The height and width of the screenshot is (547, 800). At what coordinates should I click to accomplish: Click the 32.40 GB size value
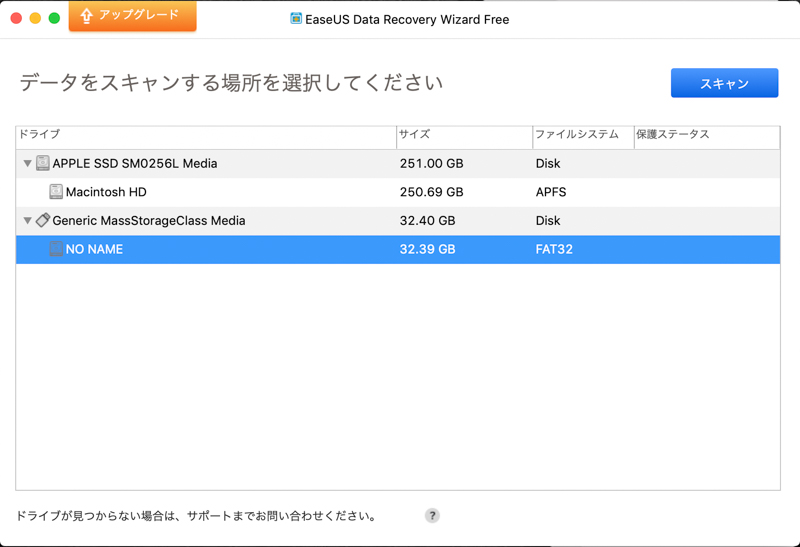pyautogui.click(x=428, y=220)
